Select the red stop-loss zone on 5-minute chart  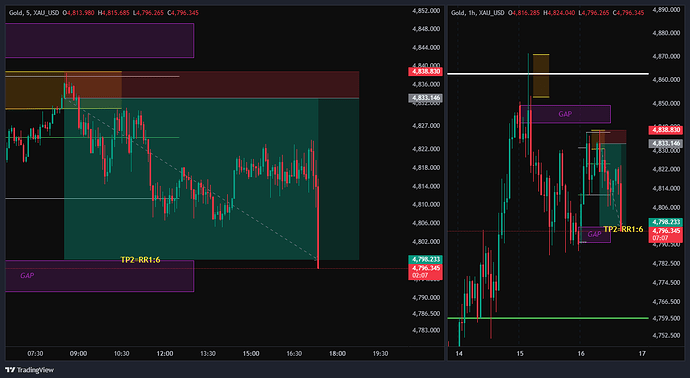(x=212, y=84)
